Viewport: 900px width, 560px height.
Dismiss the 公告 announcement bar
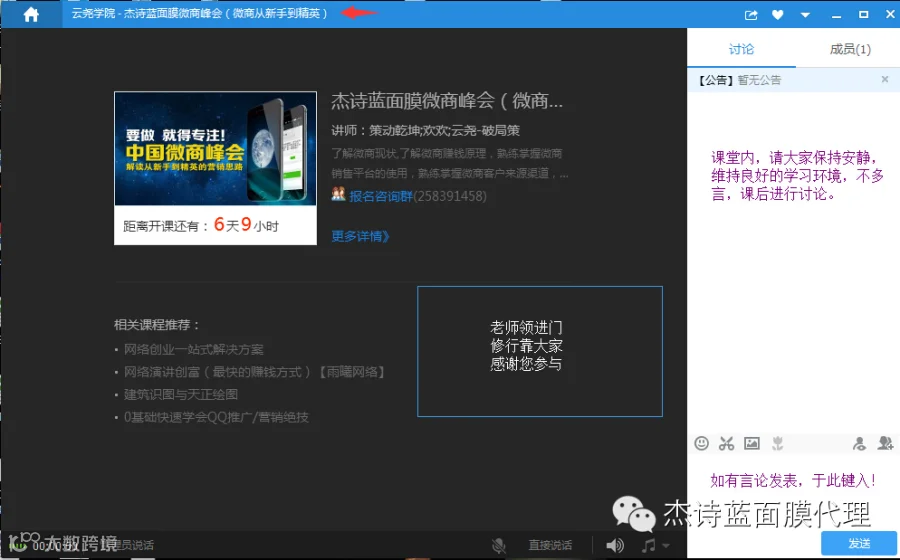885,80
